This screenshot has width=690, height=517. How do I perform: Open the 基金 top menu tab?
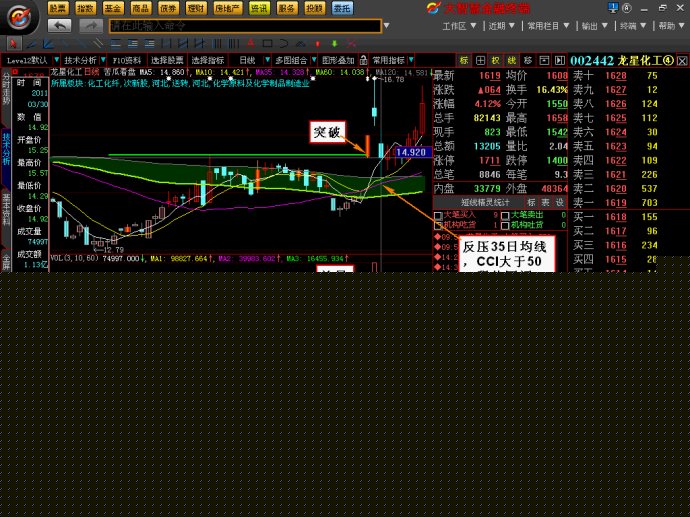click(113, 8)
